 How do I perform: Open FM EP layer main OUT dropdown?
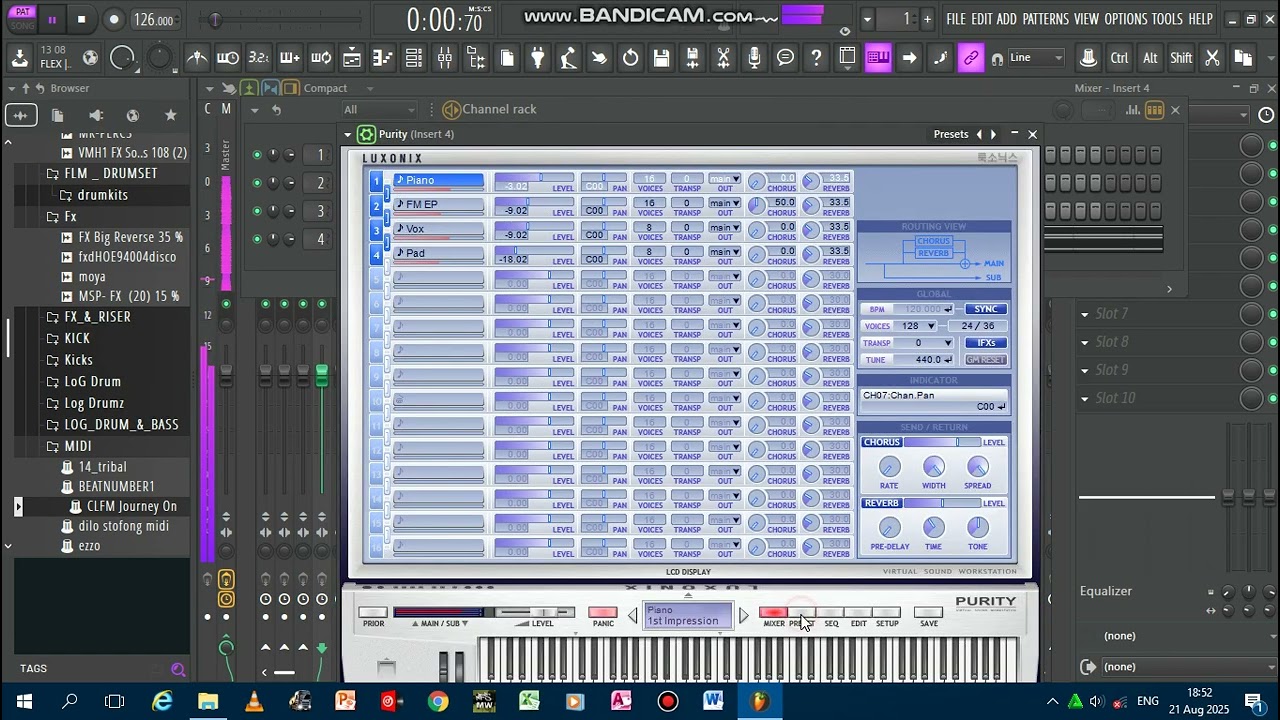[725, 203]
